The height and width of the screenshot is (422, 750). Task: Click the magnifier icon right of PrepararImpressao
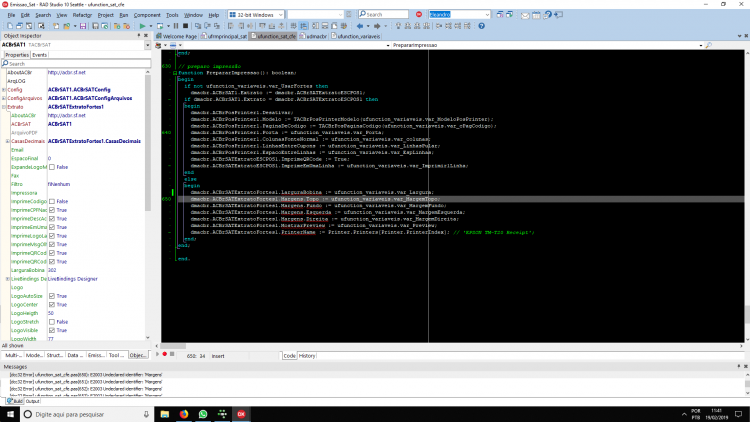(x=709, y=45)
